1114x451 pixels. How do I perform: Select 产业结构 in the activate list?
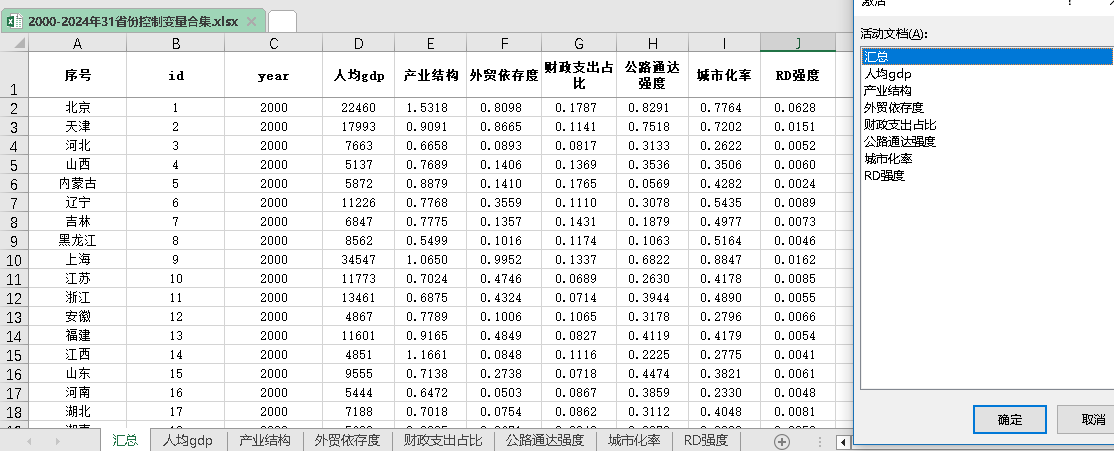(987, 91)
